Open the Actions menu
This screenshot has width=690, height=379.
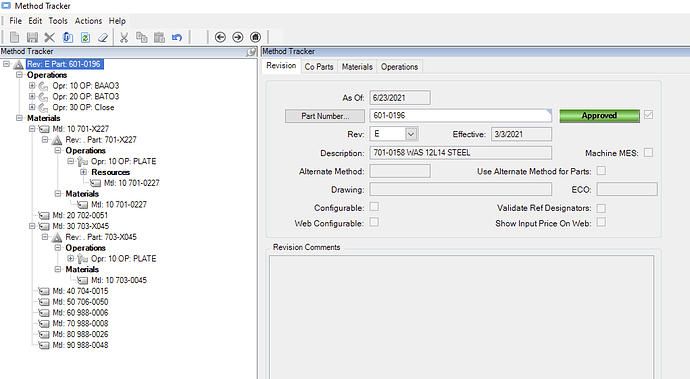(88, 21)
